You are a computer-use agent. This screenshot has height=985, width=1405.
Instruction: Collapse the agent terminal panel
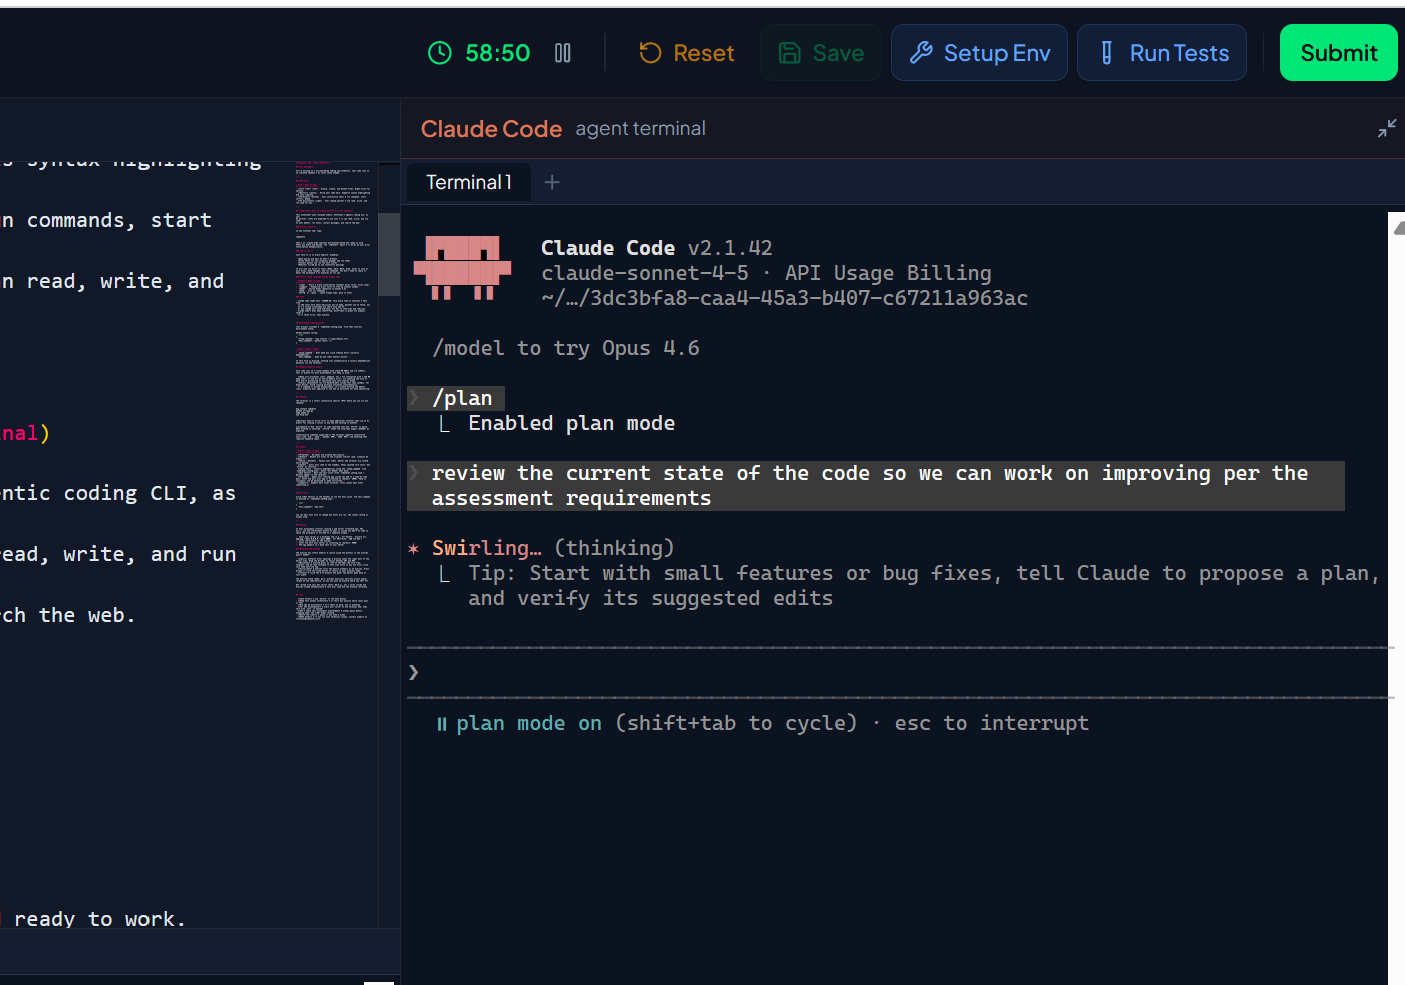1387,128
